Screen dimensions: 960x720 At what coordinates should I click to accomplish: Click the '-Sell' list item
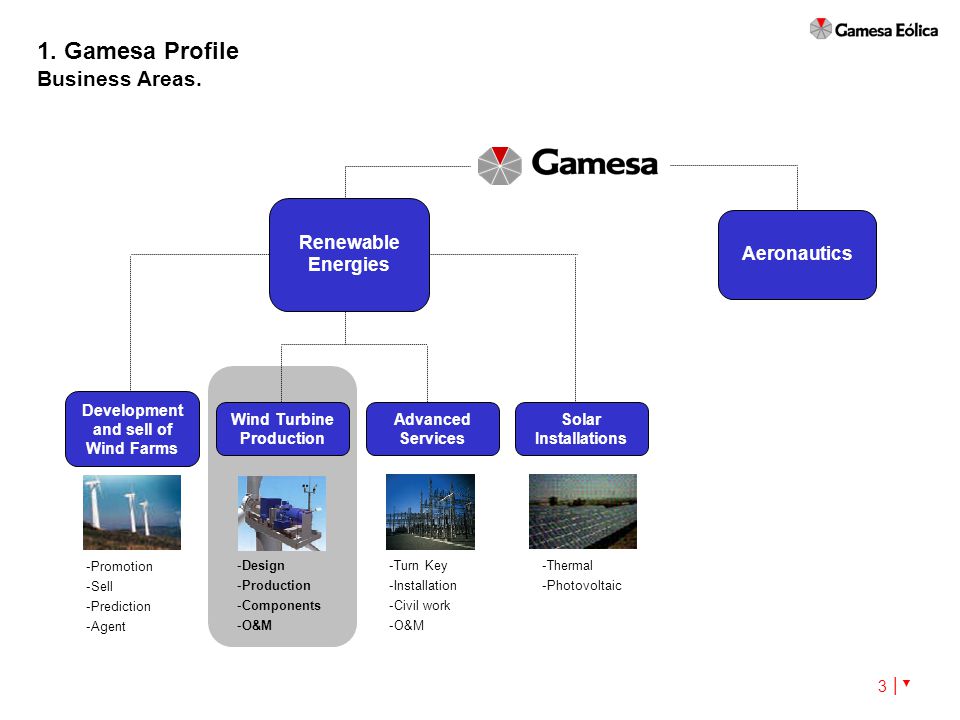(x=99, y=586)
